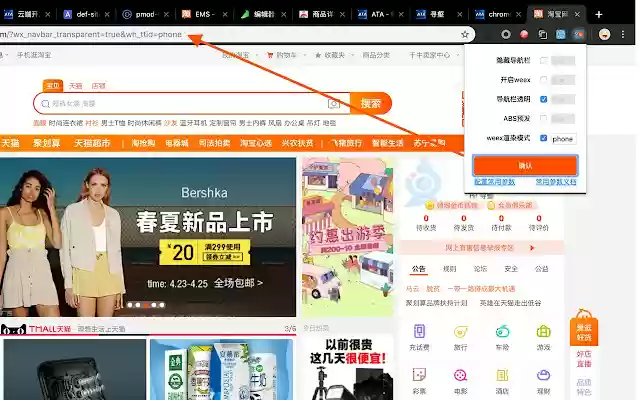
Task: Click the magnifier icon in the search box
Action: [46, 104]
